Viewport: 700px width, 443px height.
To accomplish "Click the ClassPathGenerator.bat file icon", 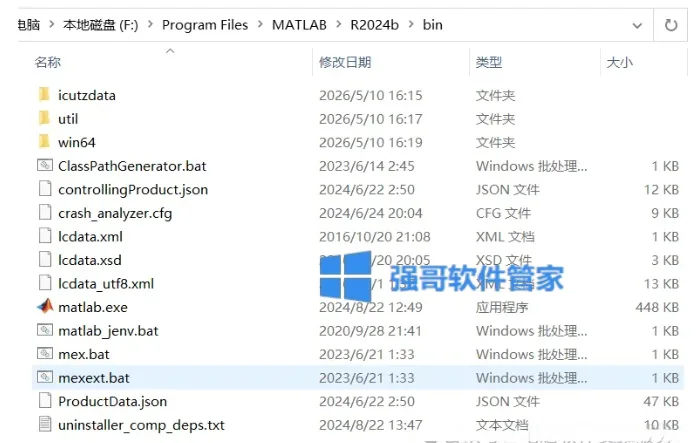I will click(45, 166).
